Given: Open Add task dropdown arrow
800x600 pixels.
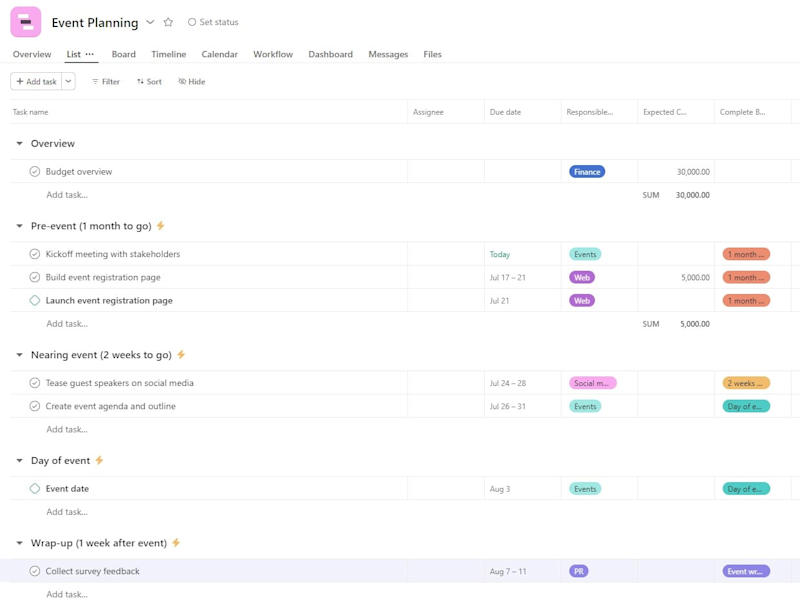Looking at the screenshot, I should [x=68, y=81].
